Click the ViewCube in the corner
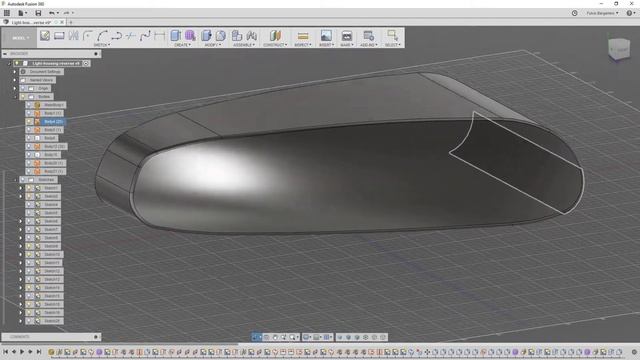The height and width of the screenshot is (360, 640). 619,49
